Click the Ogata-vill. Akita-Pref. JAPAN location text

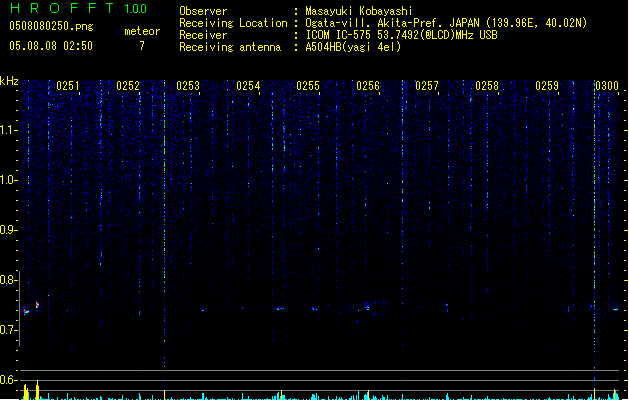(x=446, y=23)
